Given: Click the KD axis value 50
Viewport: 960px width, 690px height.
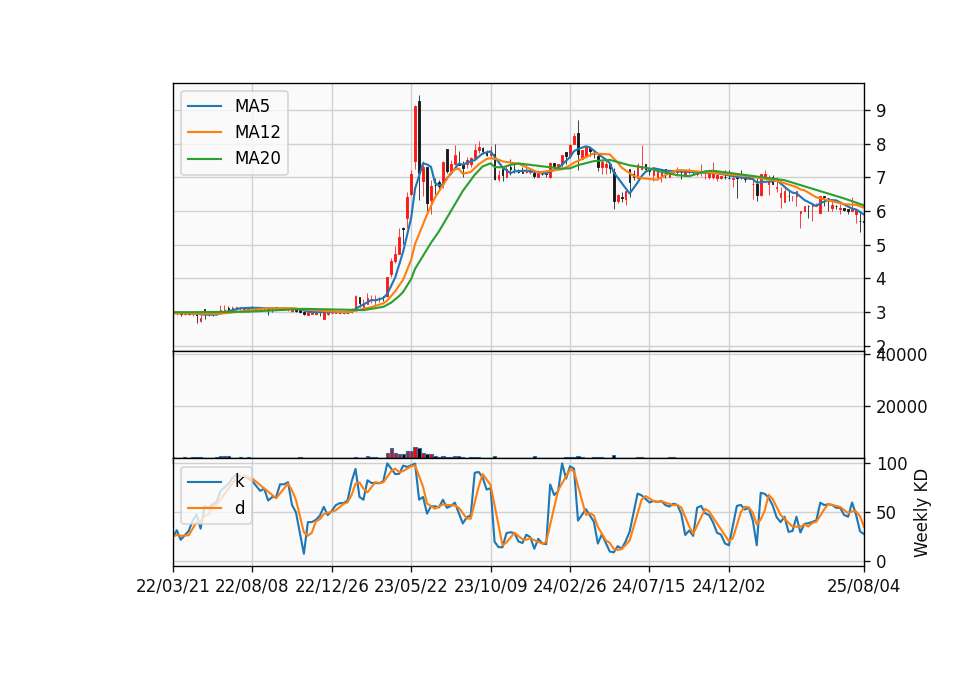Looking at the screenshot, I should point(887,513).
